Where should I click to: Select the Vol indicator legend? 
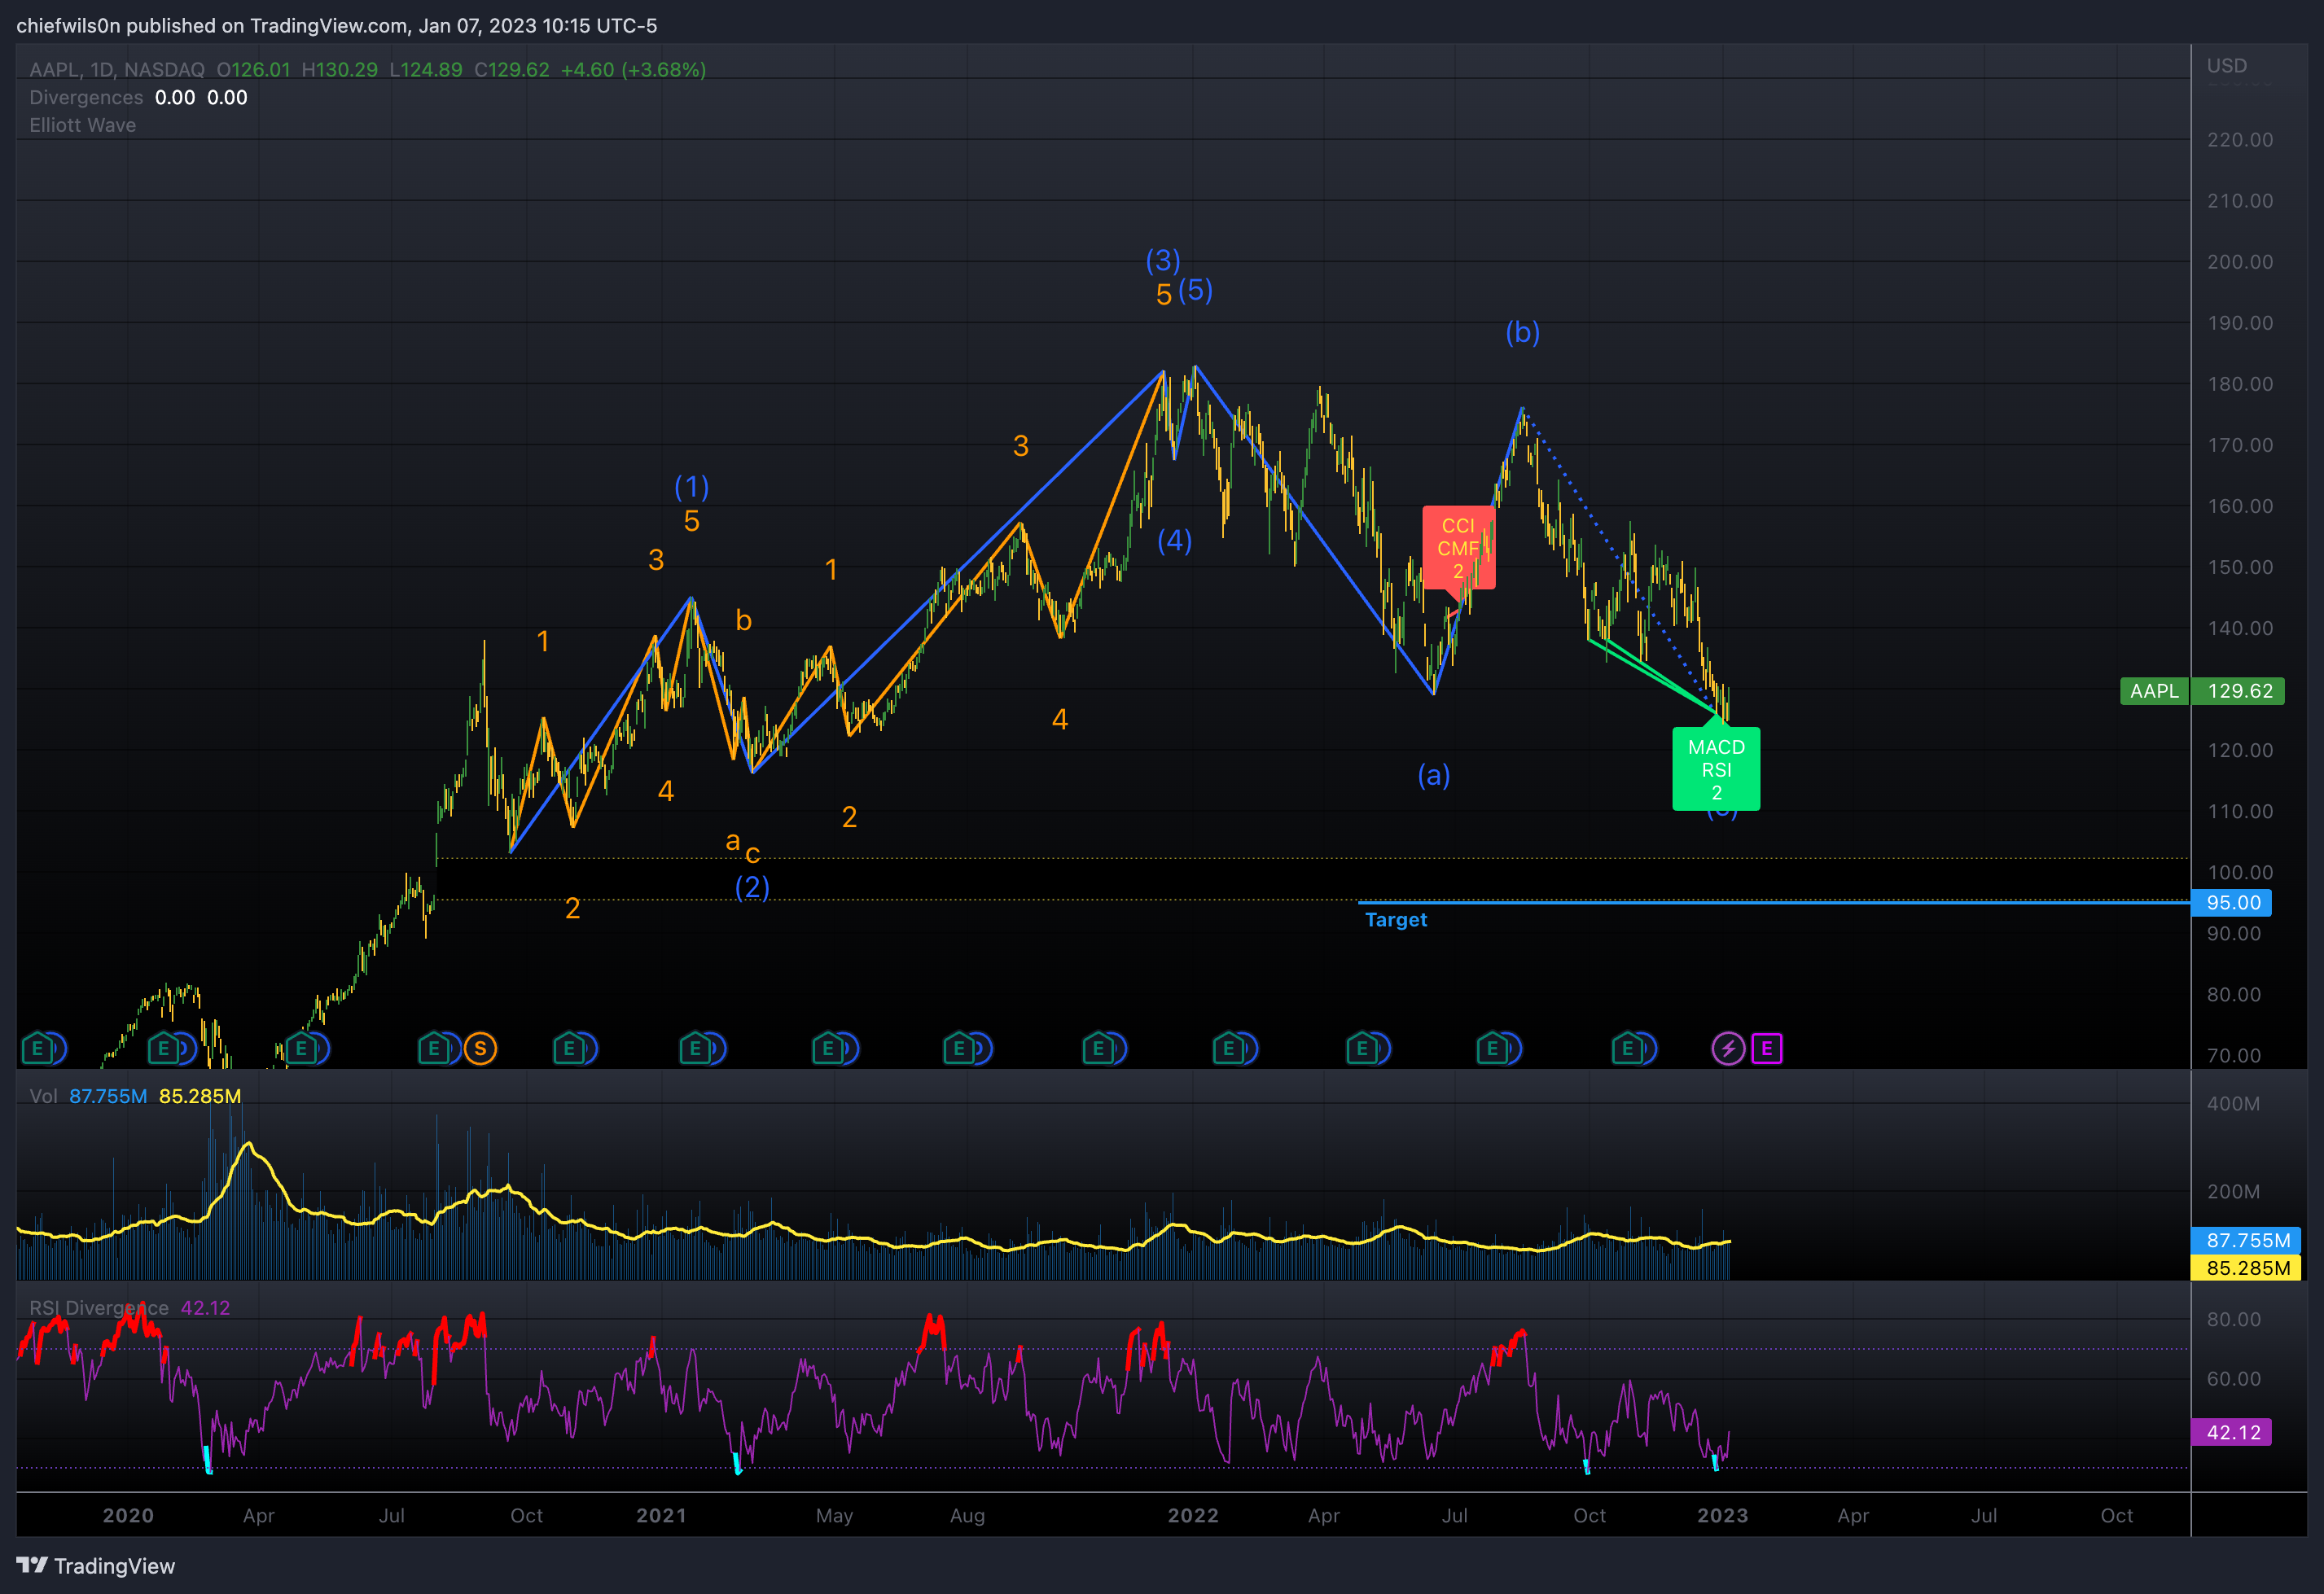[43, 1096]
